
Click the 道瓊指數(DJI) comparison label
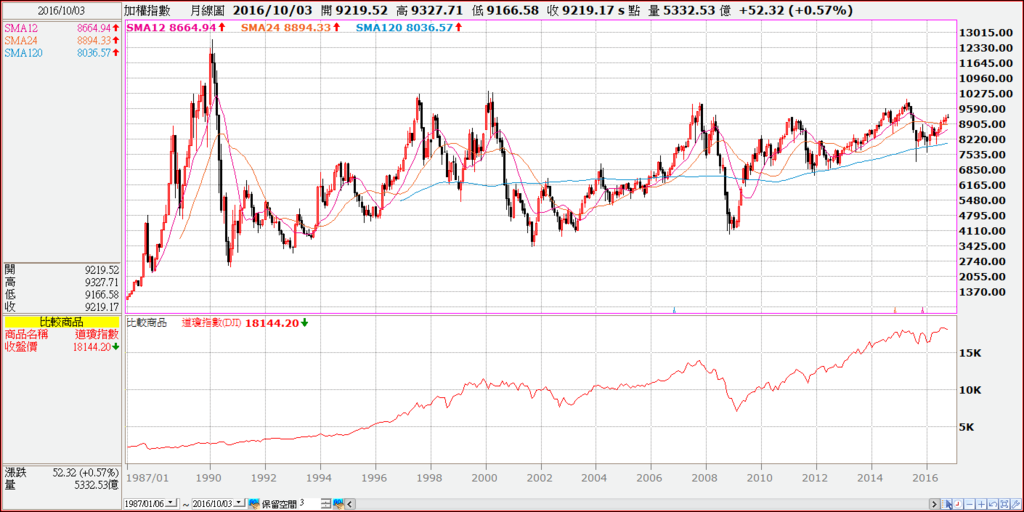point(212,323)
